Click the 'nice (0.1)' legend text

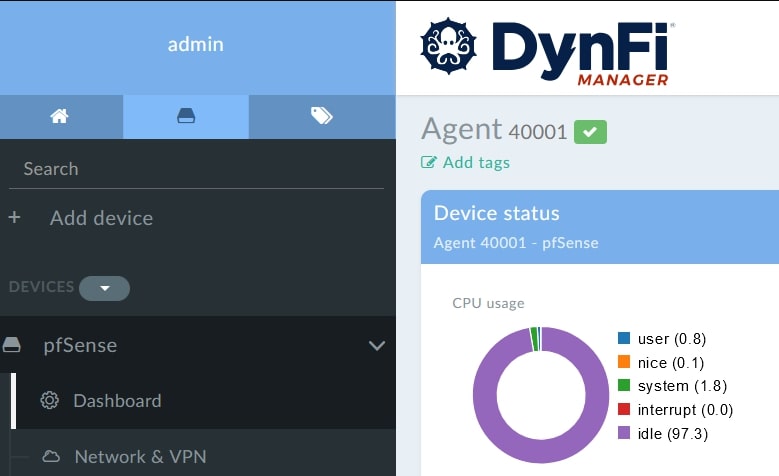point(671,363)
